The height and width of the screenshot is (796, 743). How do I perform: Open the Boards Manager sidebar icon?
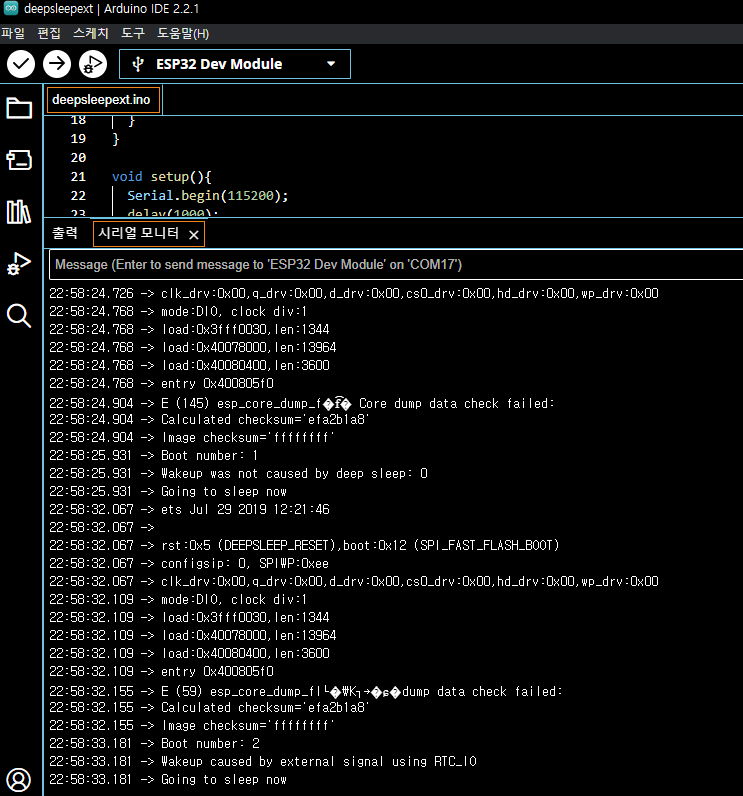pos(19,159)
